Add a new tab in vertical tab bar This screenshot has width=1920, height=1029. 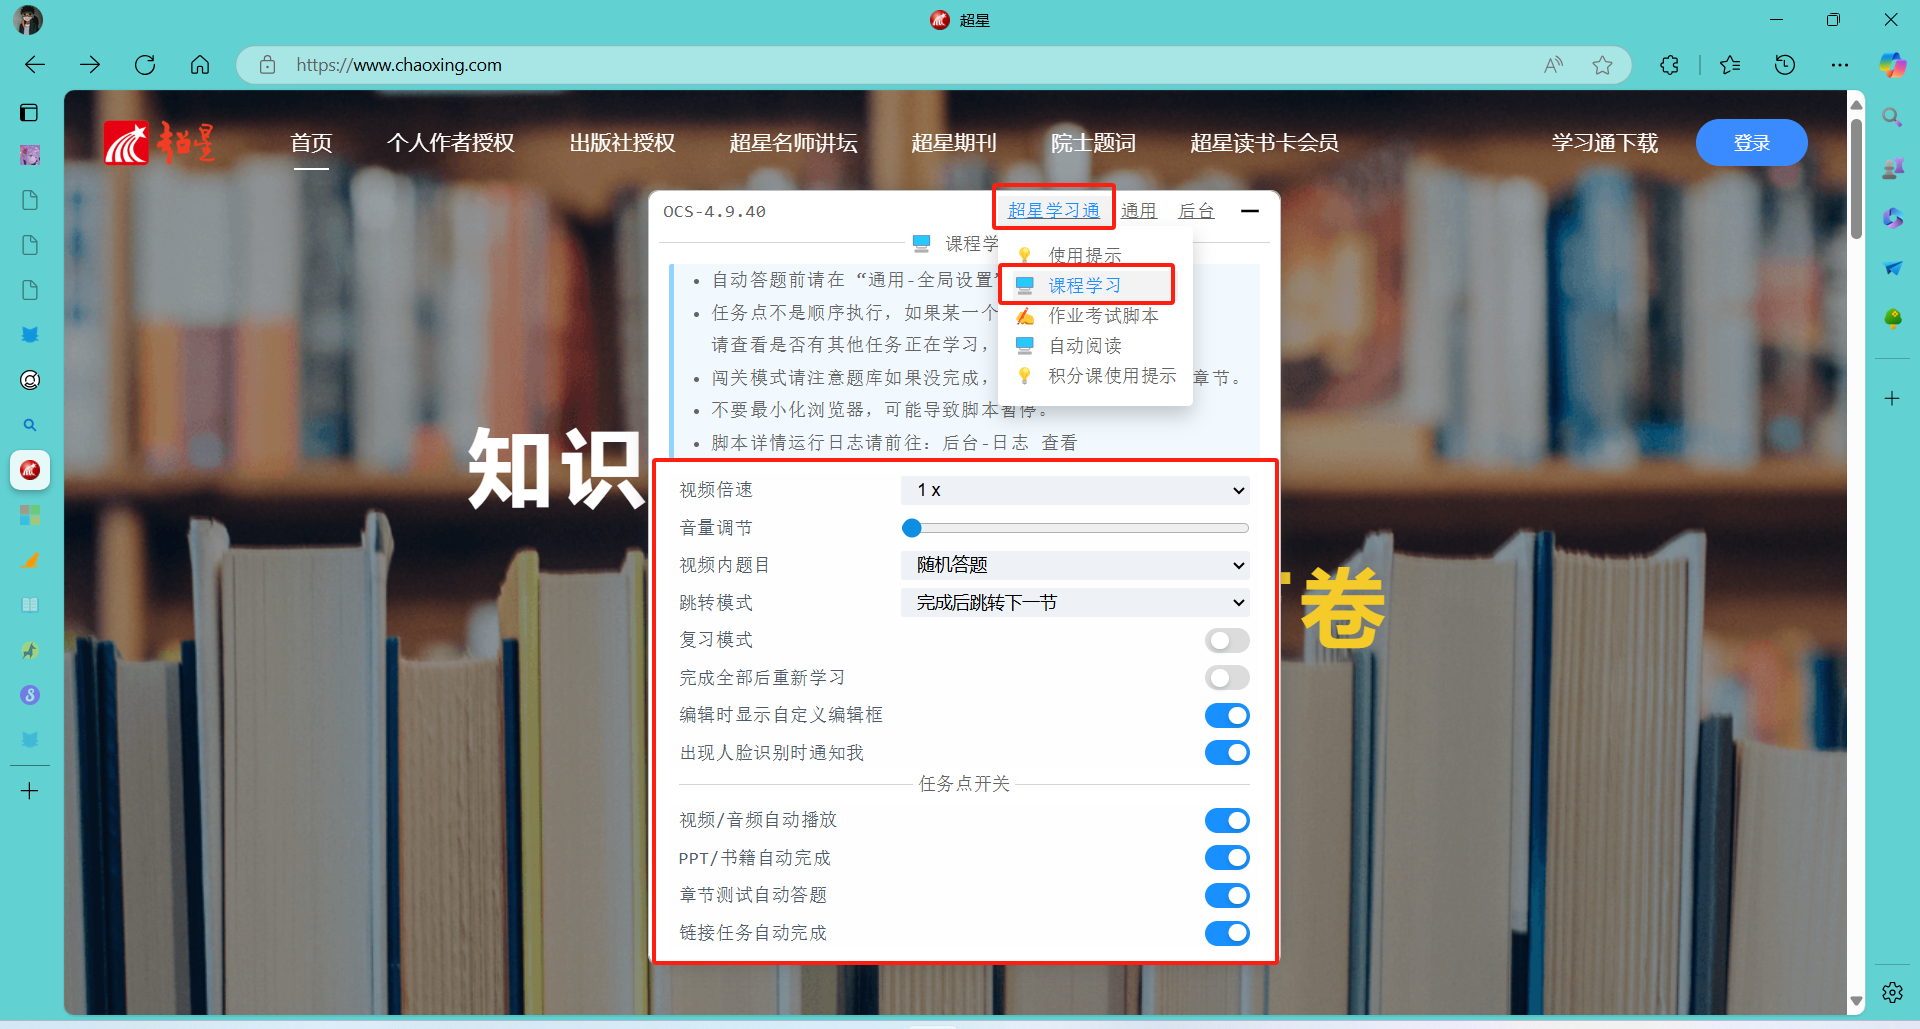click(30, 791)
